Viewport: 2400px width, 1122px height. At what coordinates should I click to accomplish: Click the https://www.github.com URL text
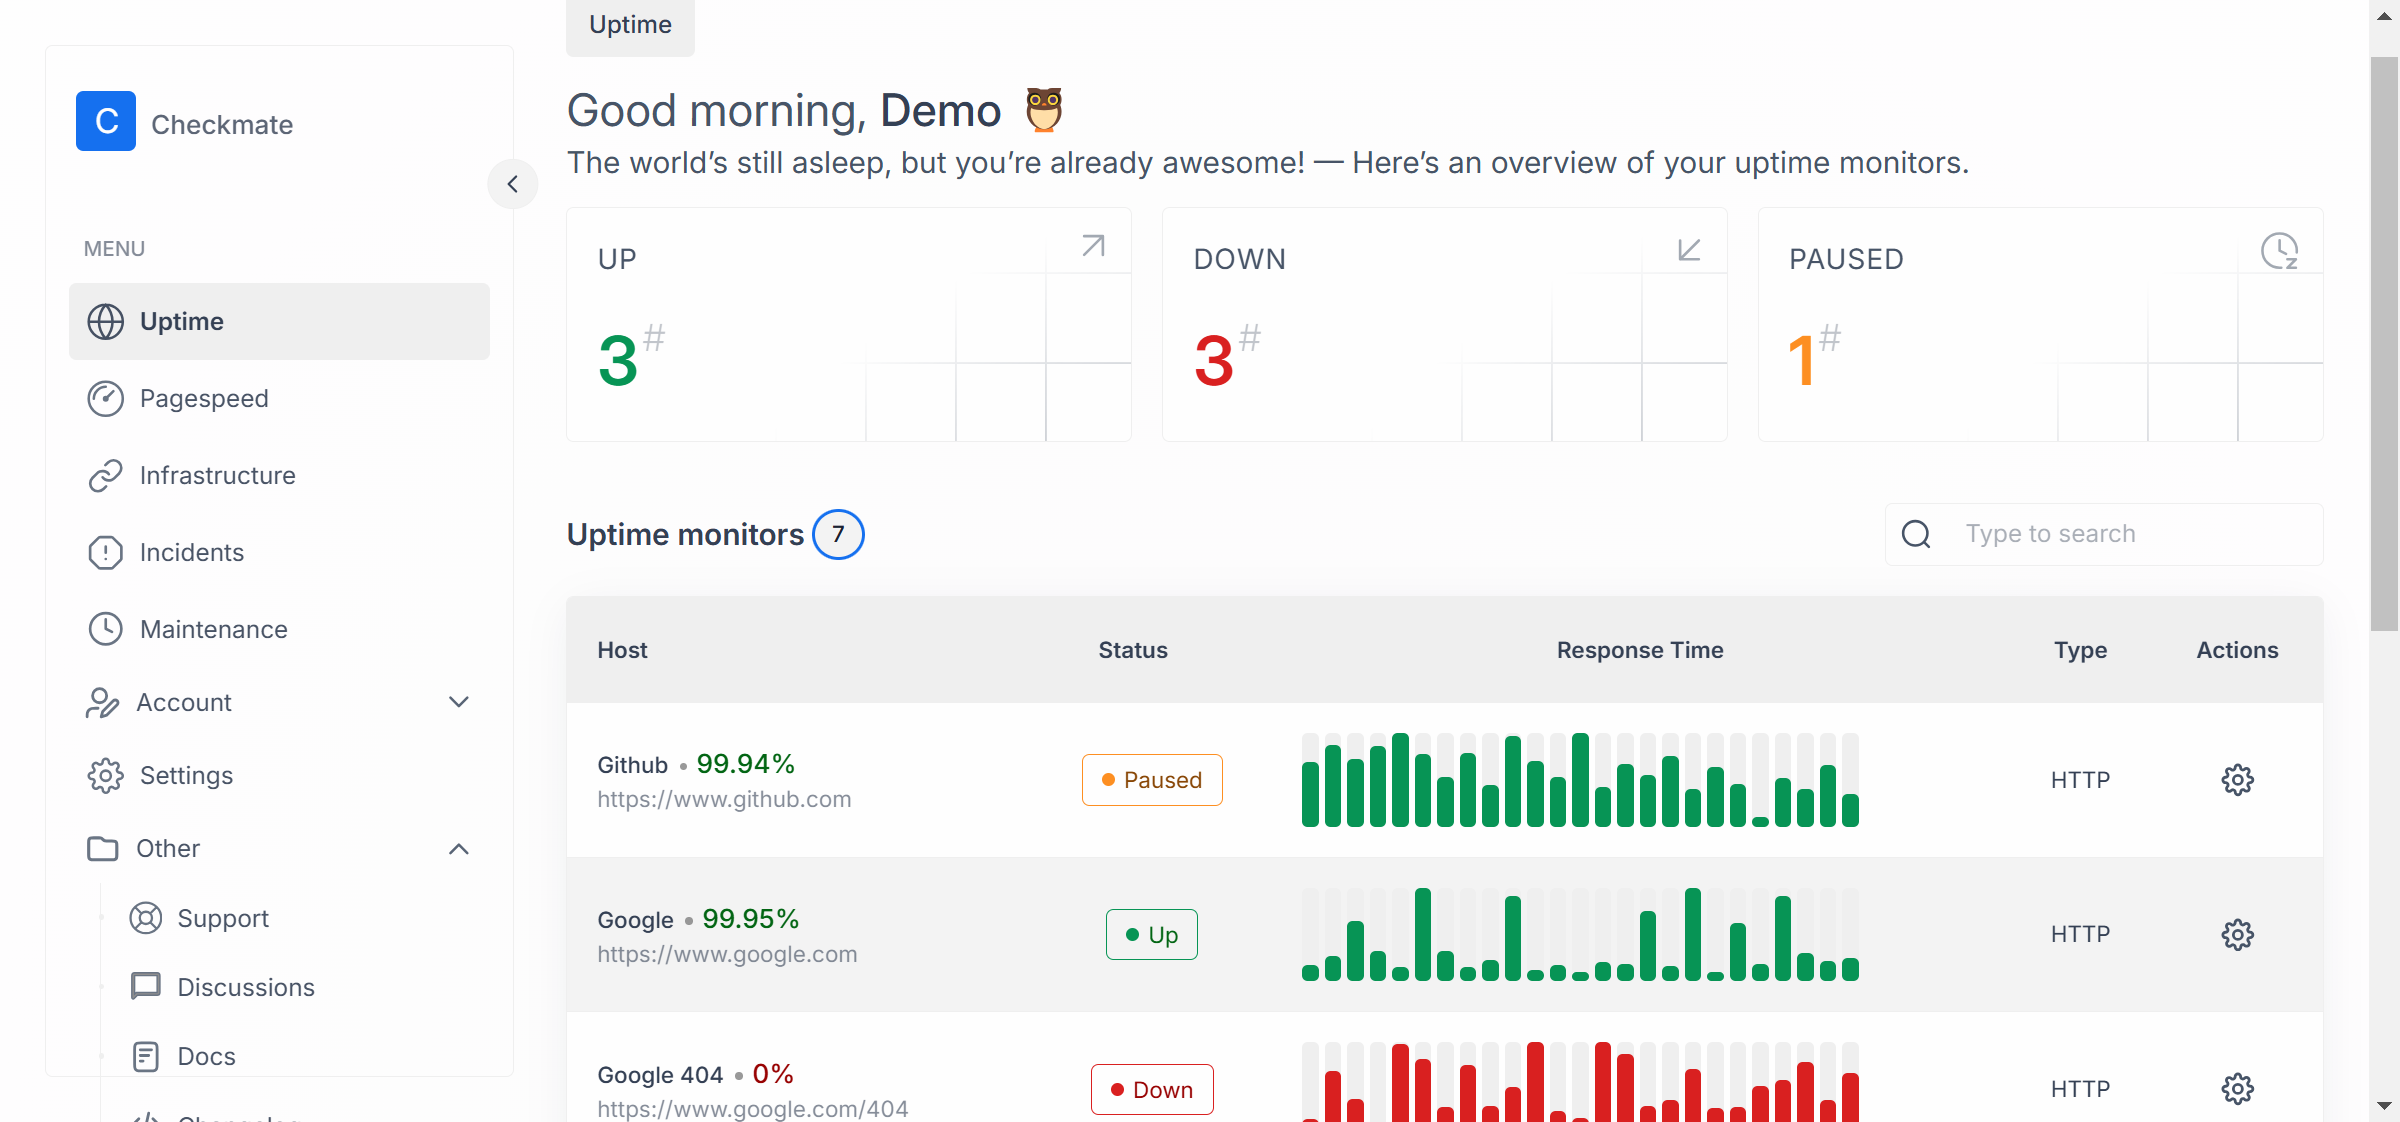click(724, 799)
